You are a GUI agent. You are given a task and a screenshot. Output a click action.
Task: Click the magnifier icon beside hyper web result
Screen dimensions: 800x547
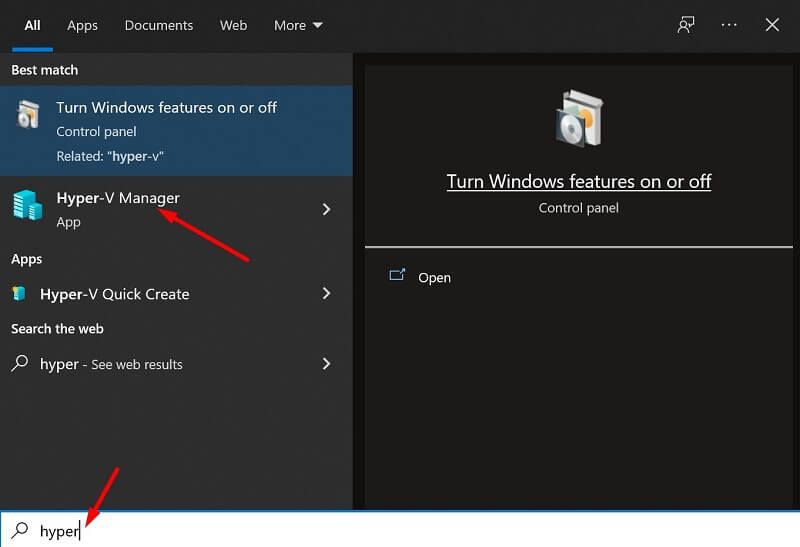coord(19,363)
